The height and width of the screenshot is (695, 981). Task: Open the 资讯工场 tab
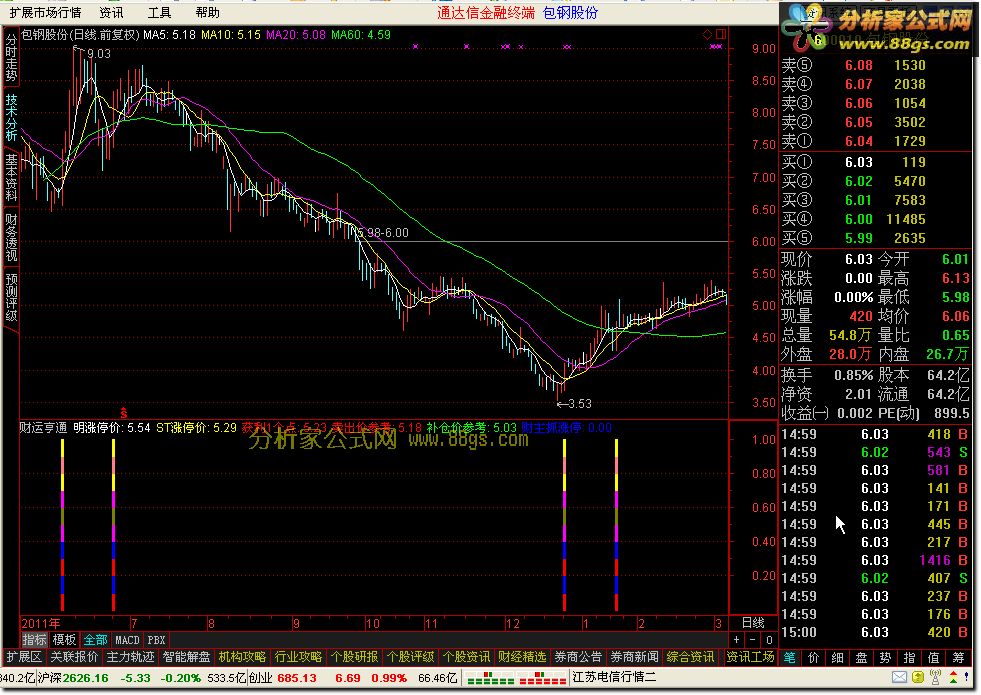coord(750,657)
